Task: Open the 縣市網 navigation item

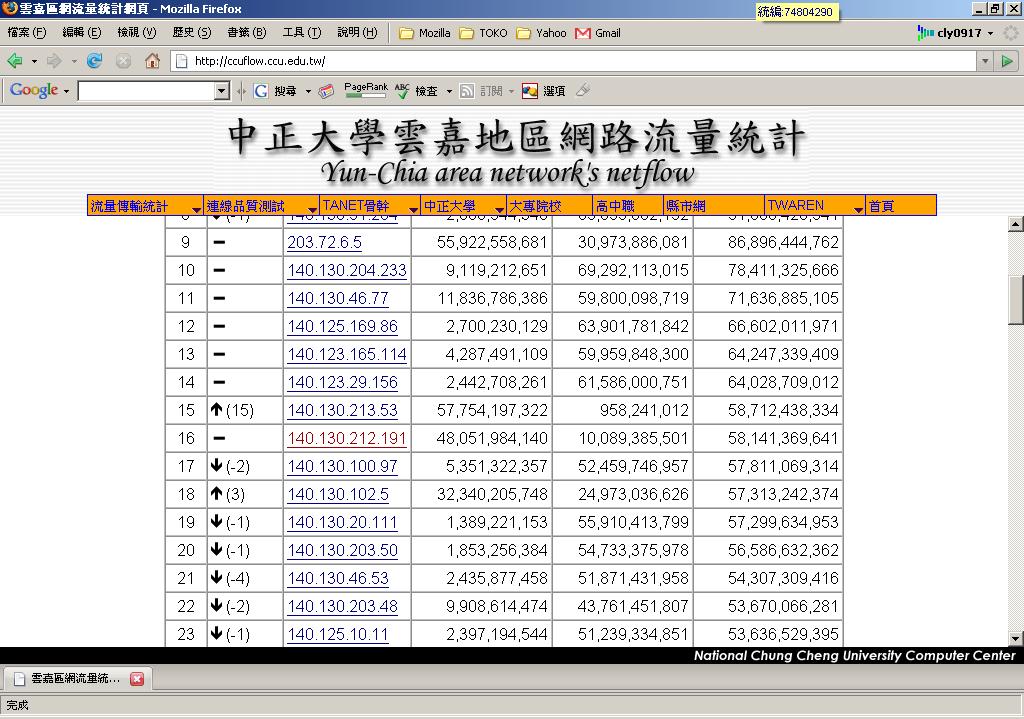Action: (714, 206)
